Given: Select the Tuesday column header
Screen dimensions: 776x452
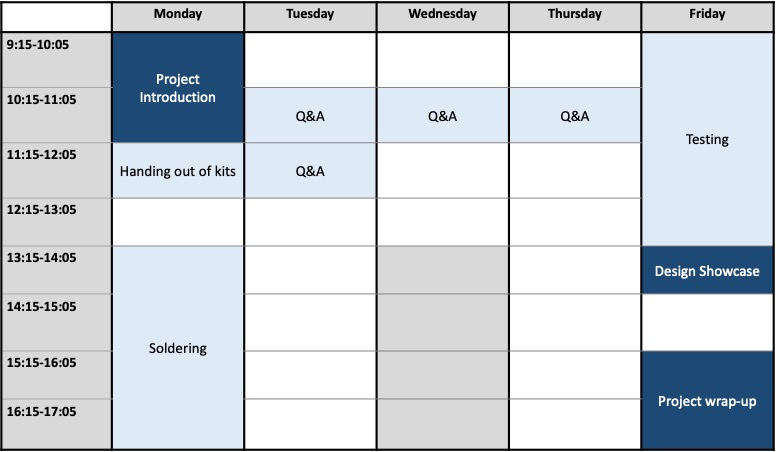Looking at the screenshot, I should (x=310, y=15).
